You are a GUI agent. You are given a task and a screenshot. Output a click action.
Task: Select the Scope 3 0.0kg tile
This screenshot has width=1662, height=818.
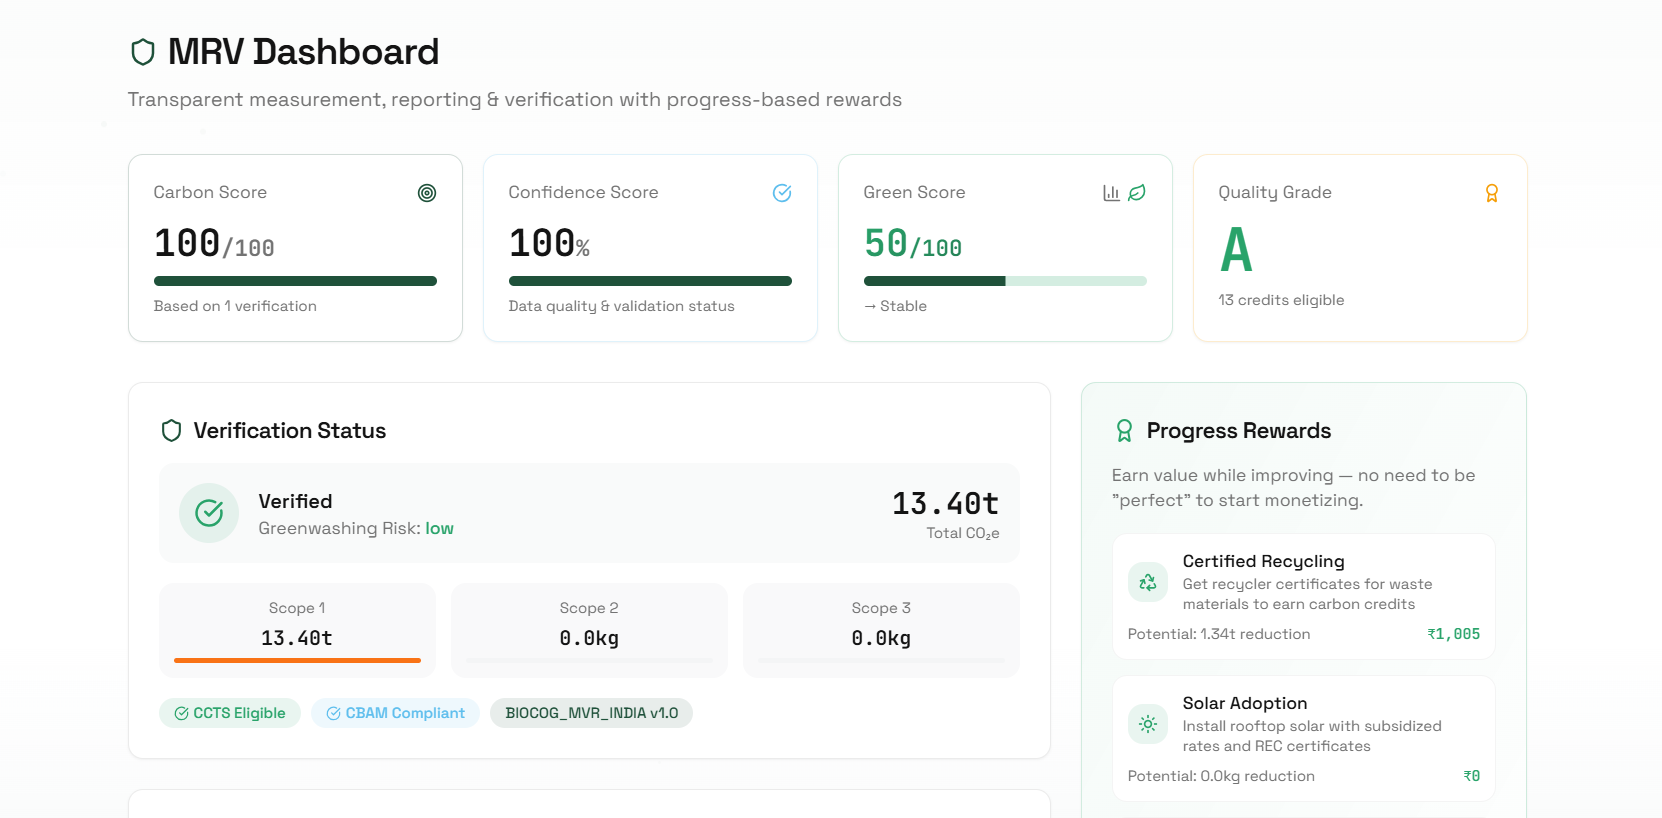click(881, 630)
